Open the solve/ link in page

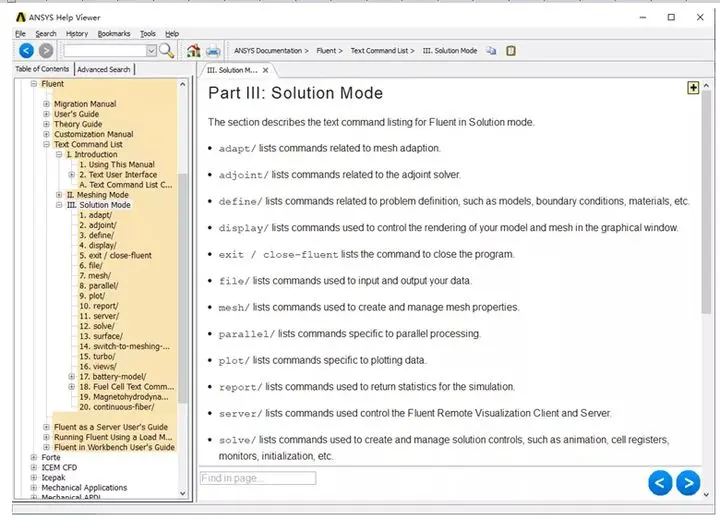[x=237, y=440]
